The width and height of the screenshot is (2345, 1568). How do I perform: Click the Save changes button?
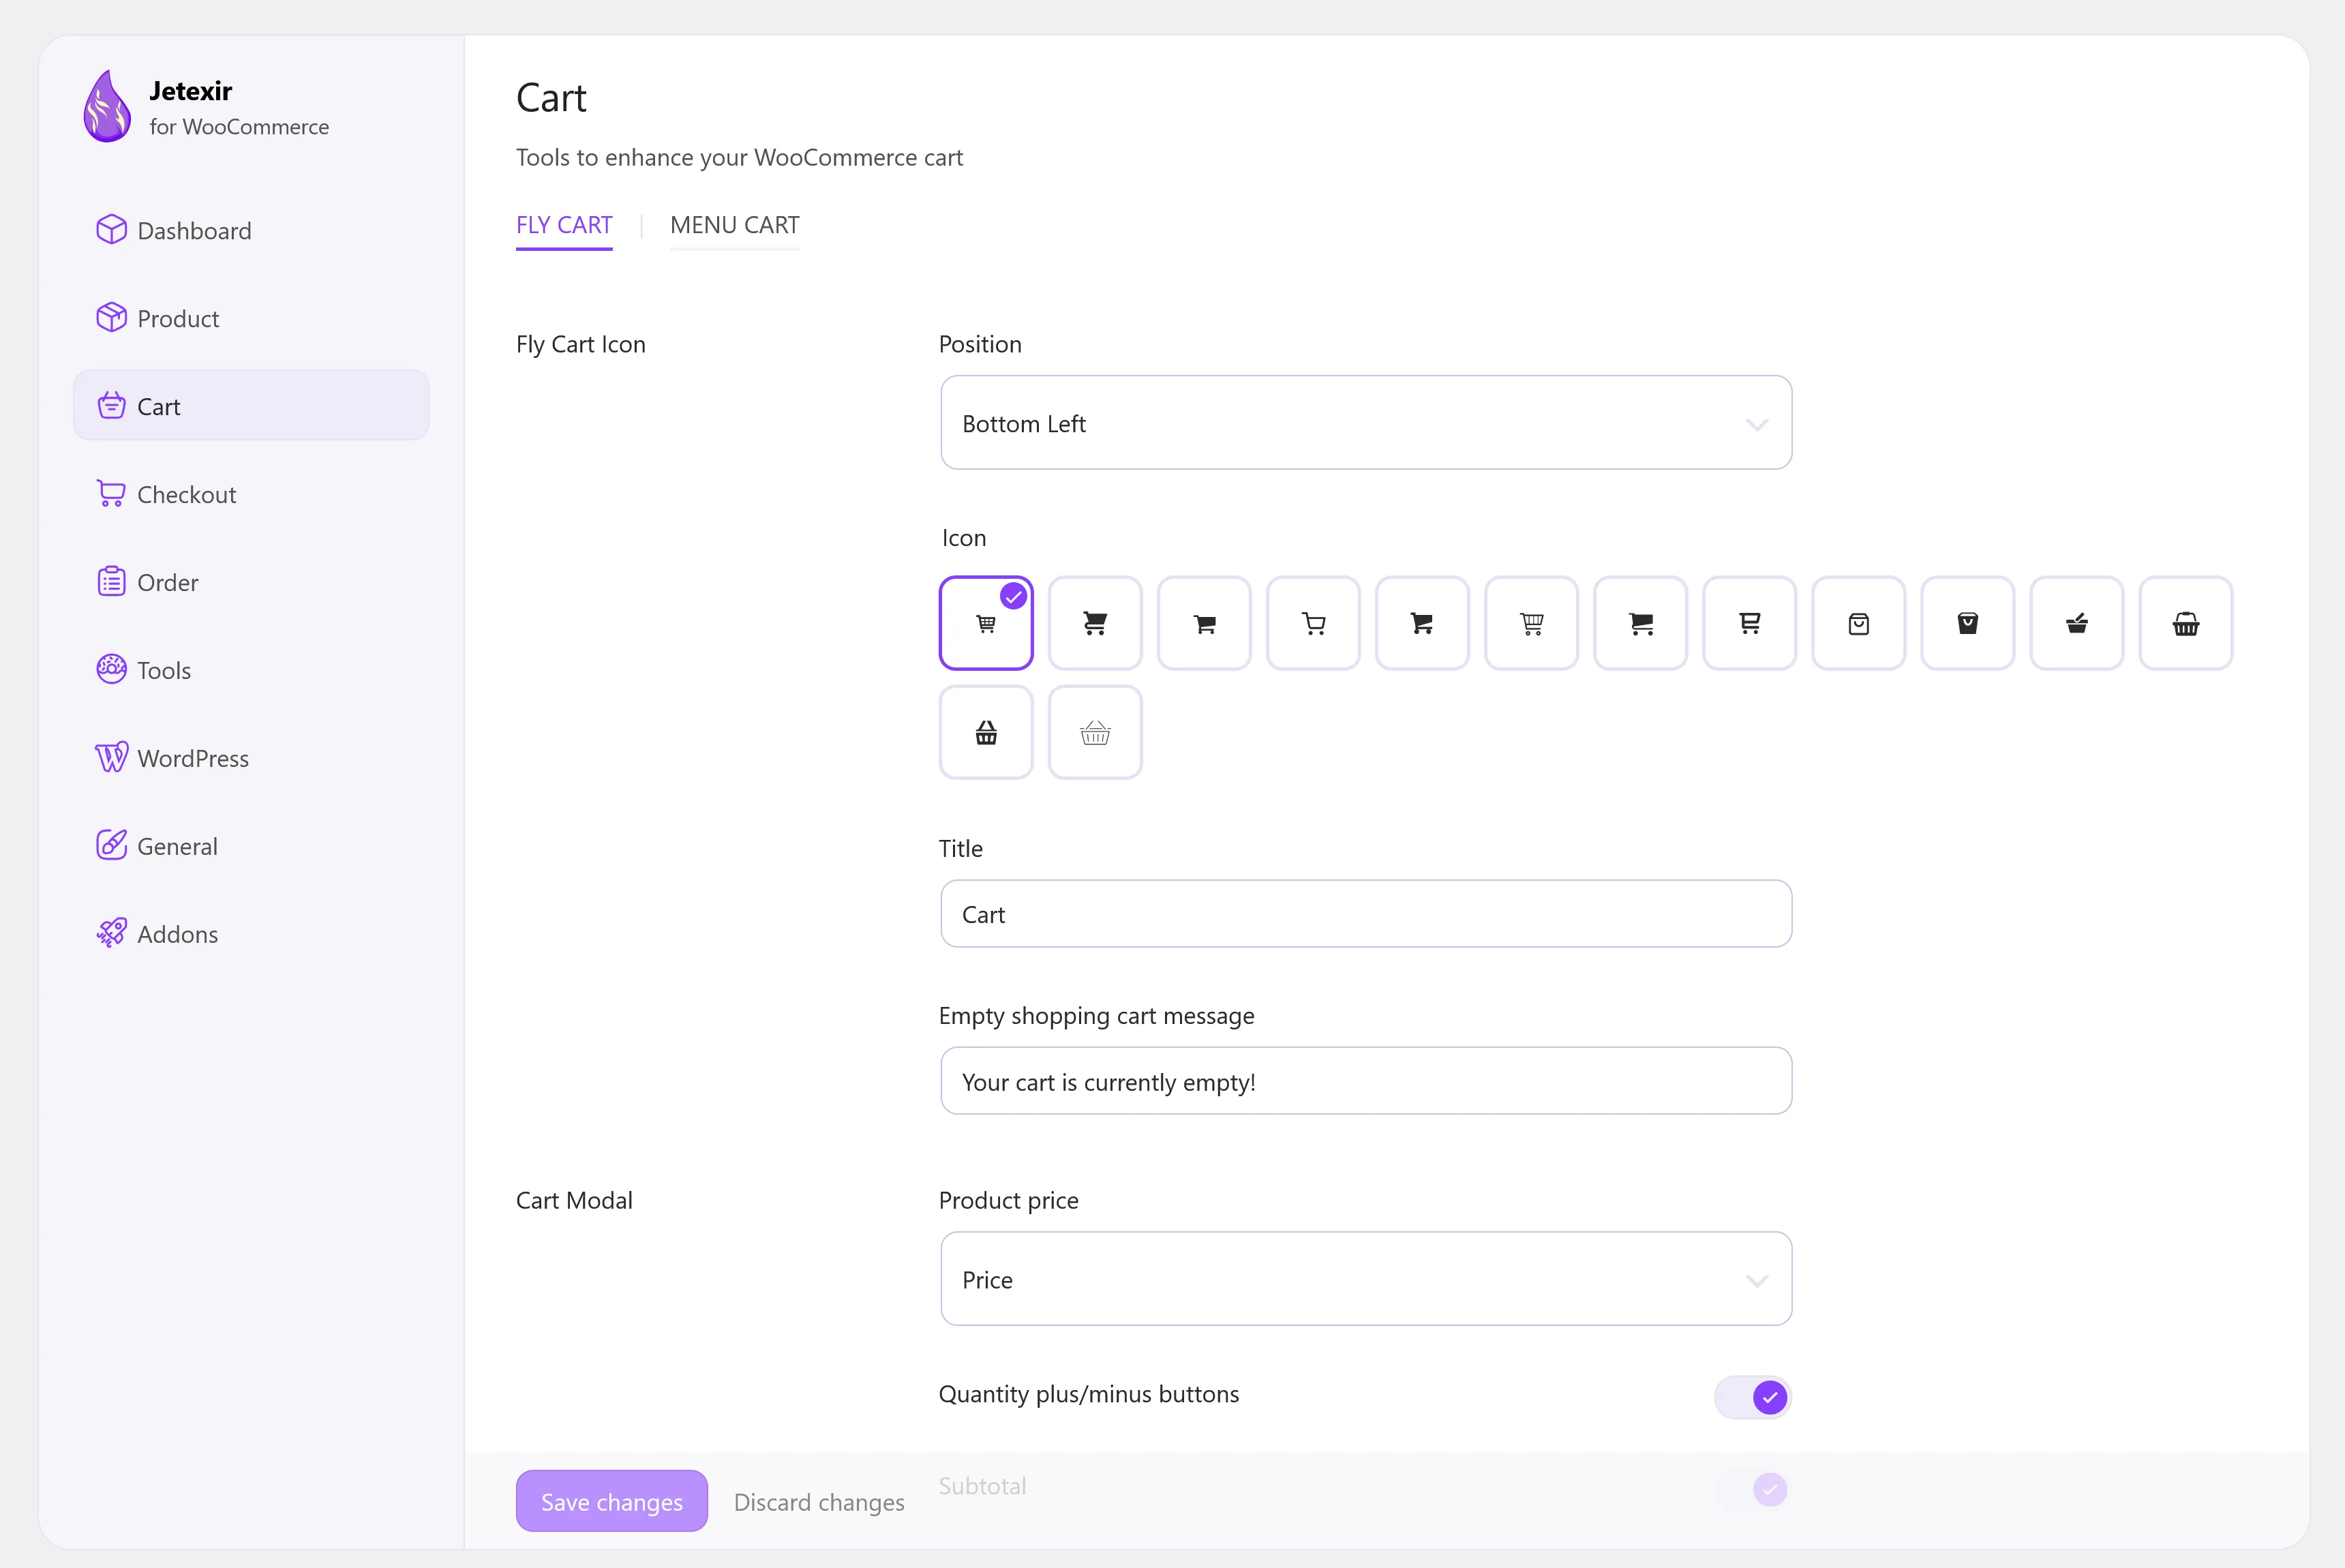point(612,1501)
